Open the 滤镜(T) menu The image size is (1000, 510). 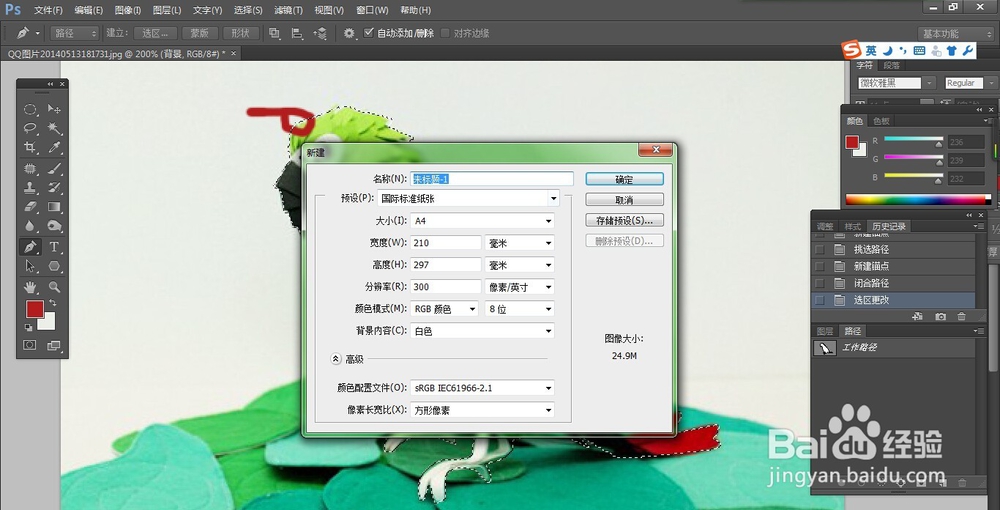click(288, 10)
